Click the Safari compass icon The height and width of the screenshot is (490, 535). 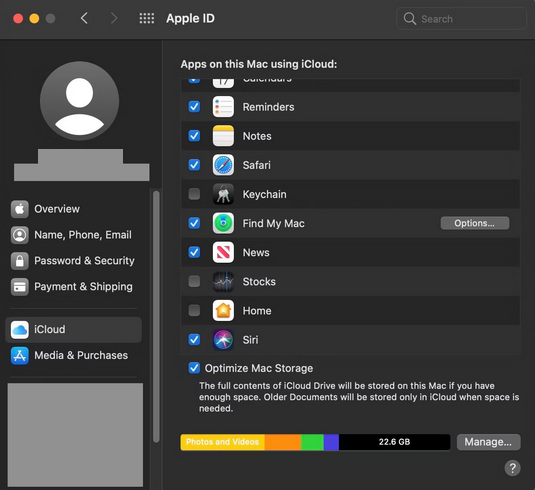click(223, 165)
